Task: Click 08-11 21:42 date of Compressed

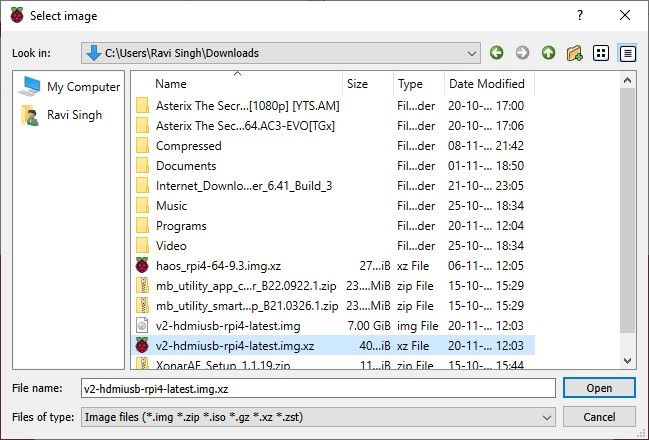Action: tap(486, 146)
